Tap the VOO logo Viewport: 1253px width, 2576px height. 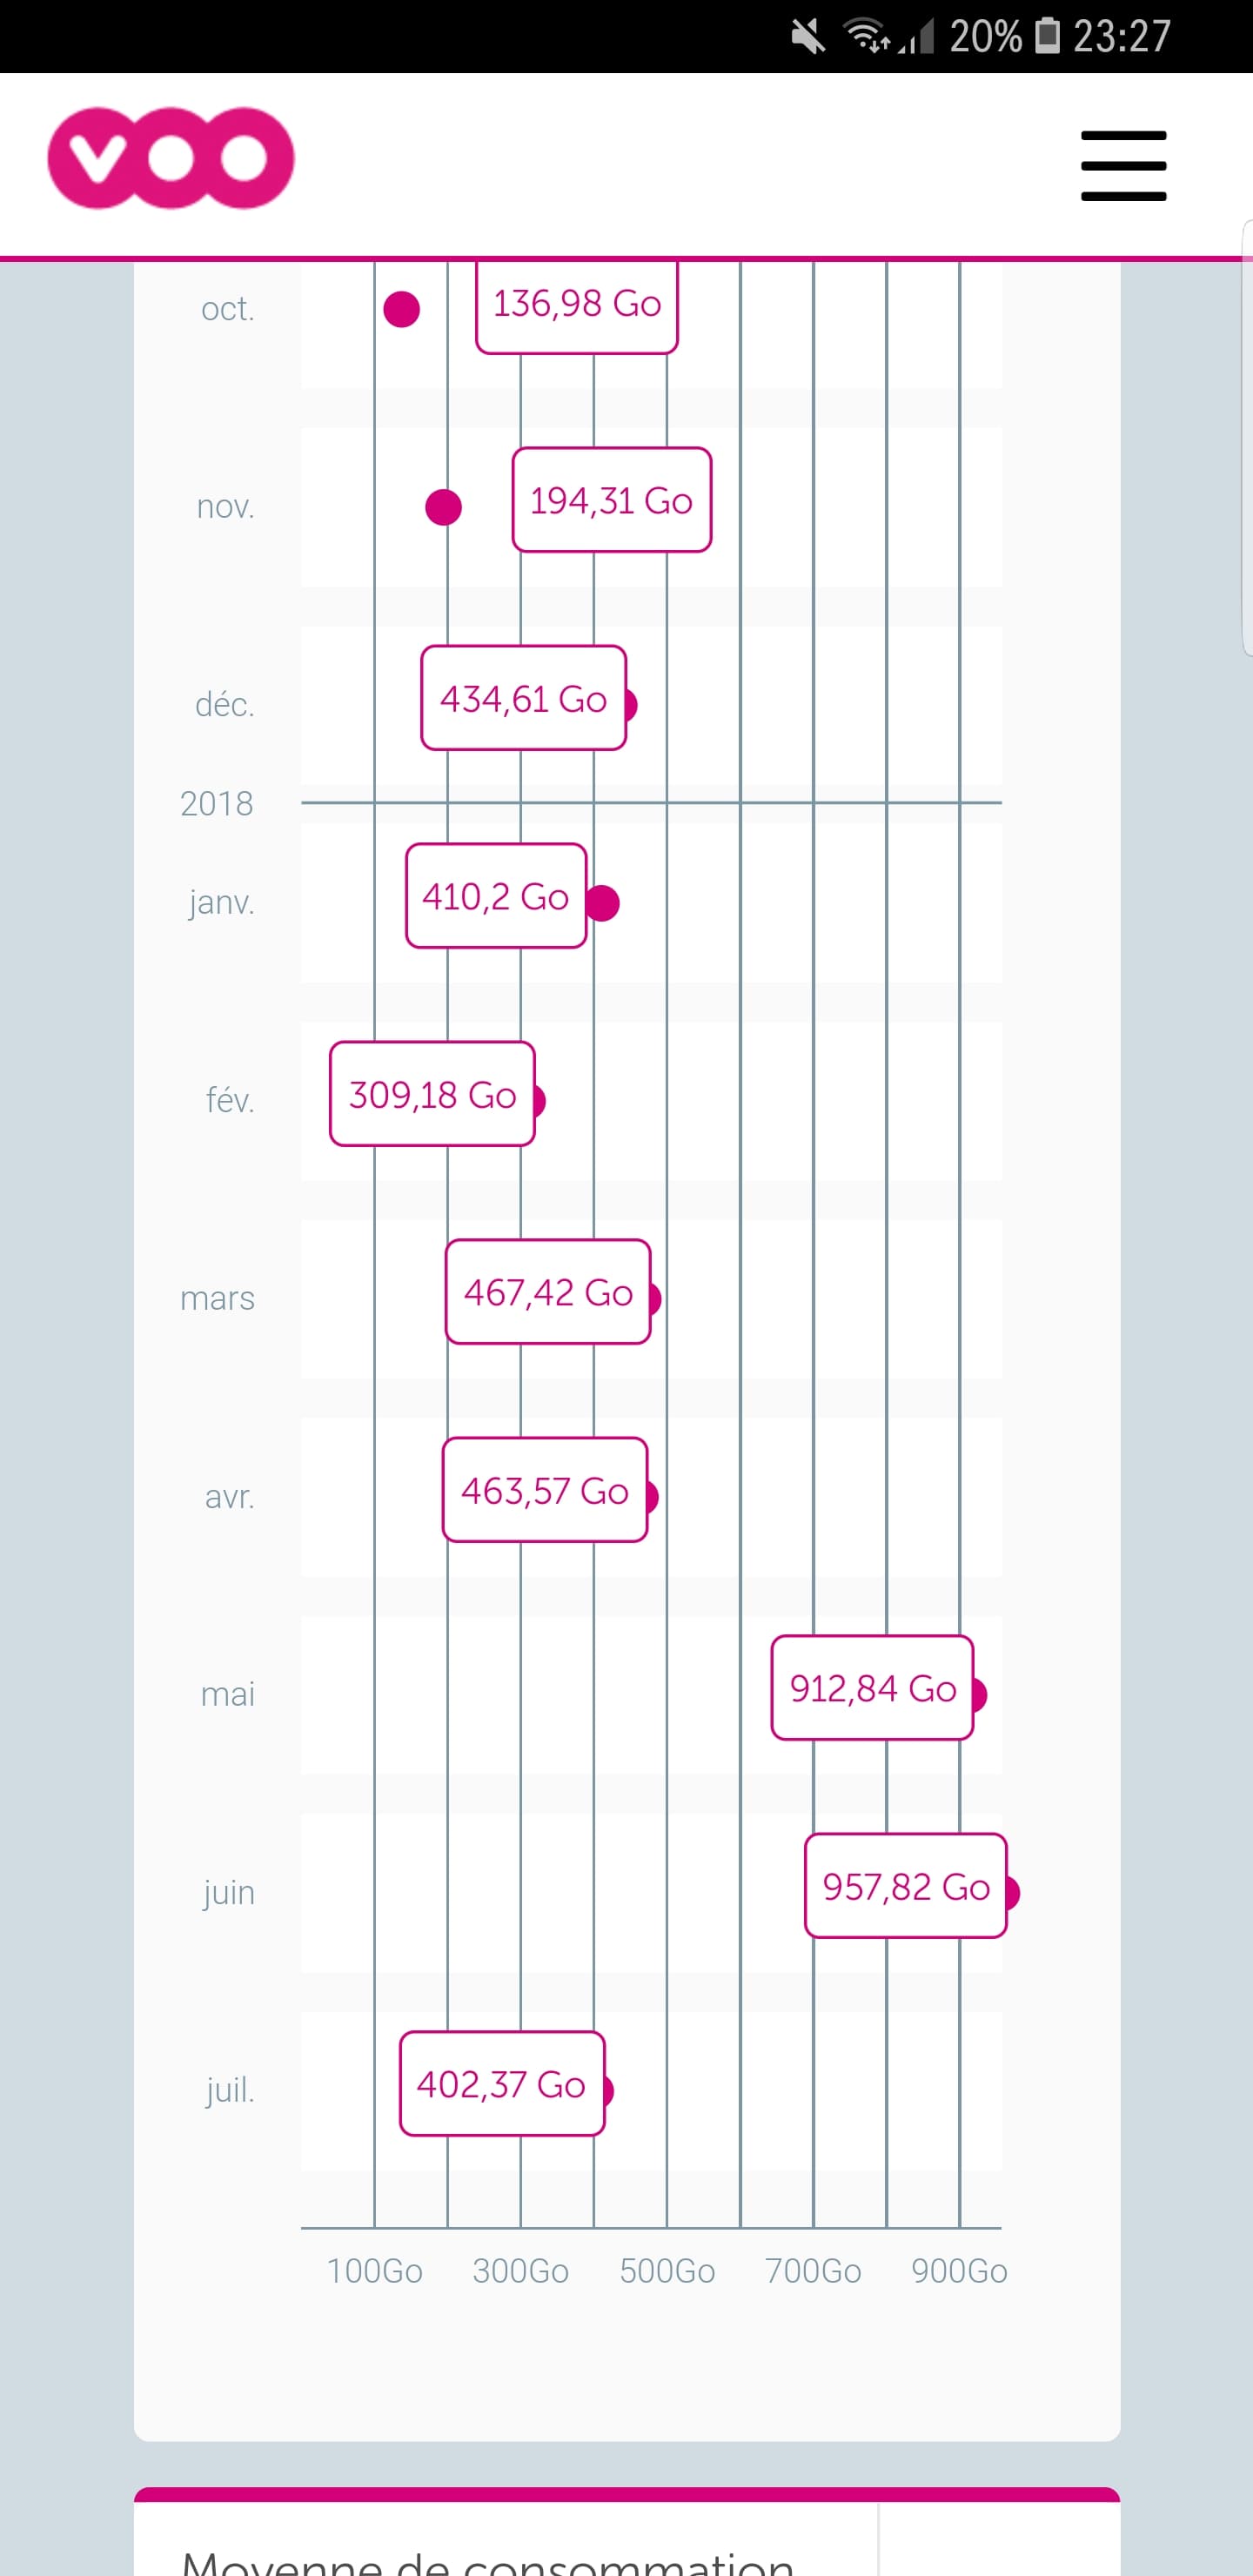[171, 158]
